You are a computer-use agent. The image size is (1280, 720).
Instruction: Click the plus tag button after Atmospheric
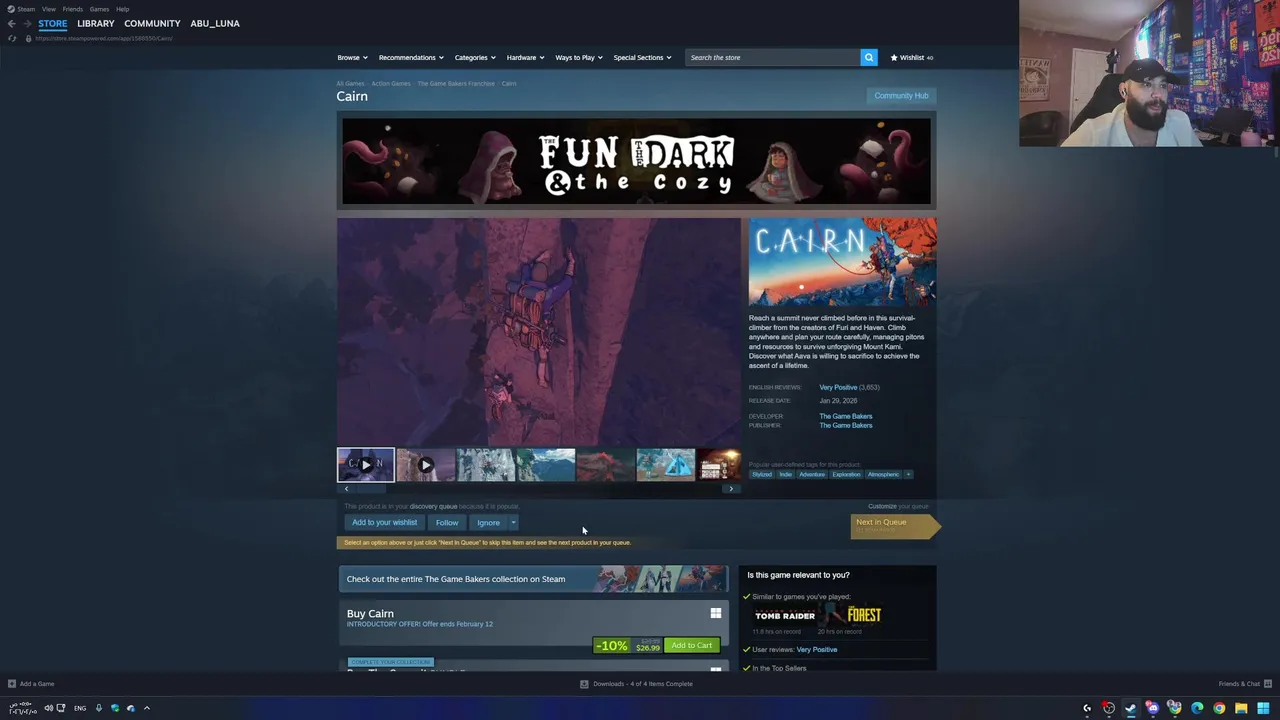908,474
